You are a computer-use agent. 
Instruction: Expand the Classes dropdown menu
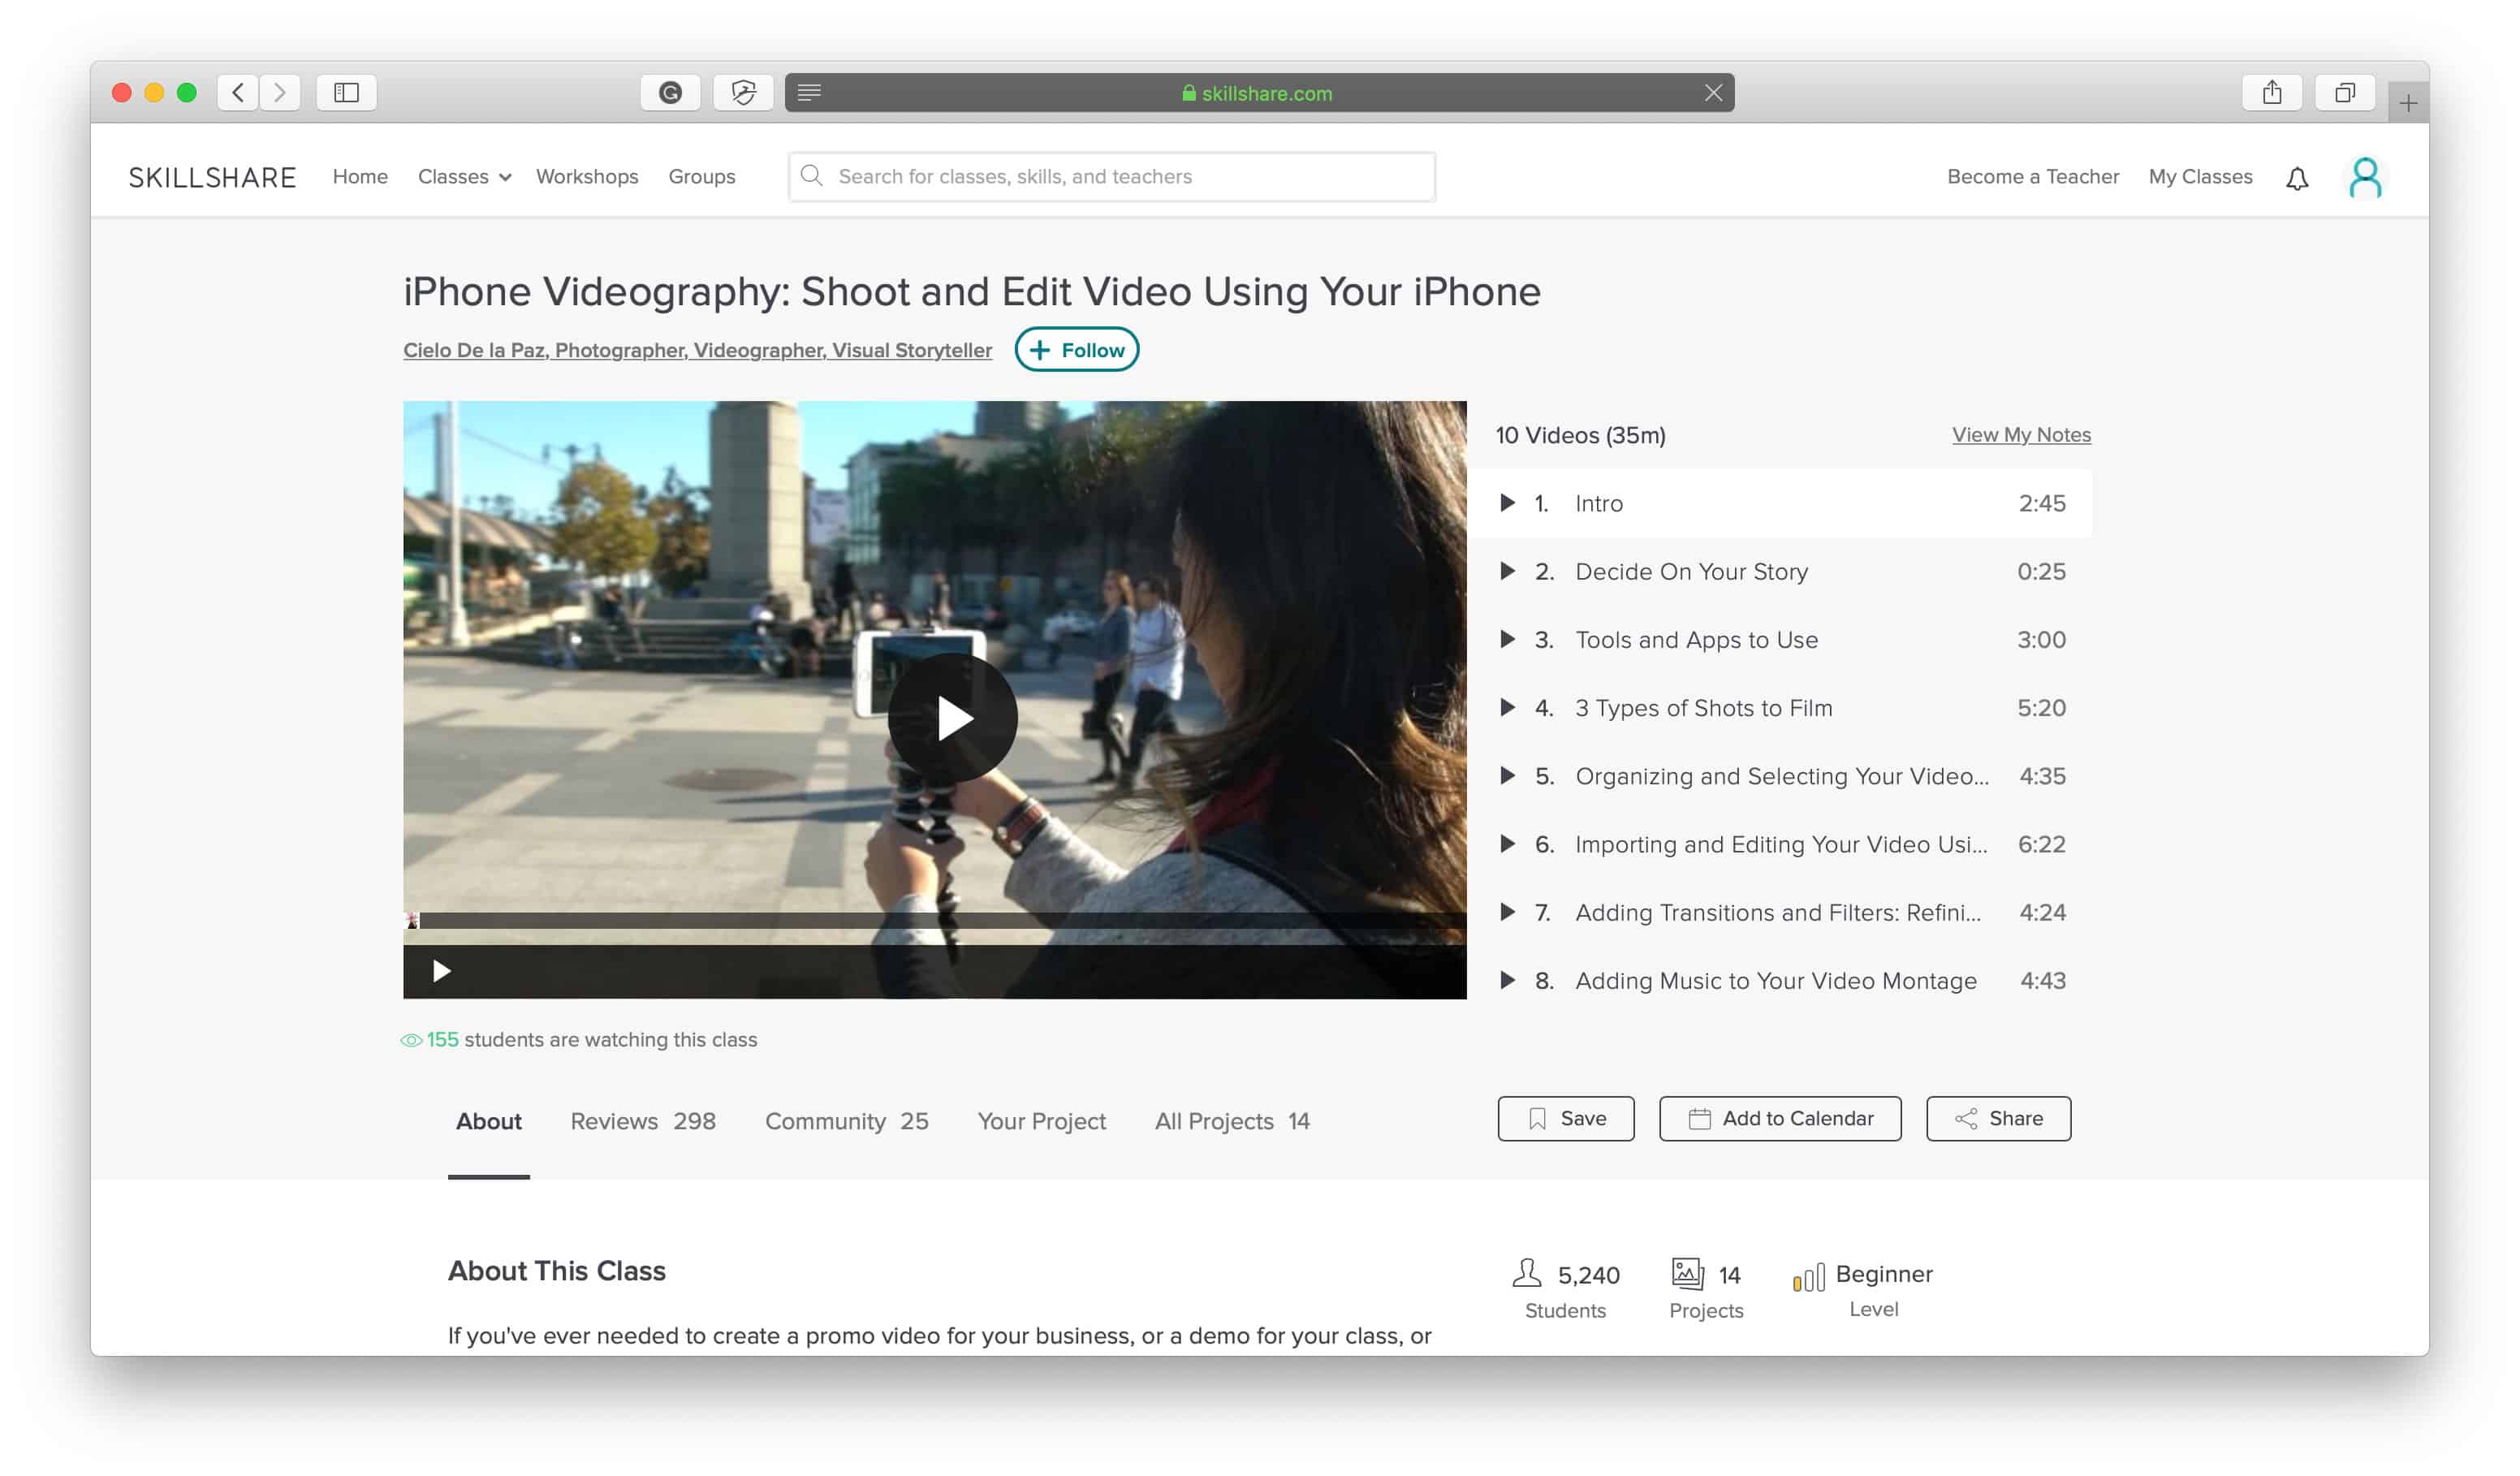(464, 176)
